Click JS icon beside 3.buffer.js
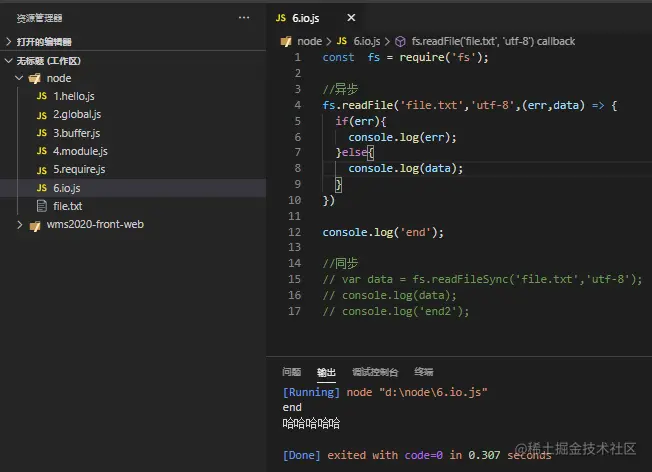Image resolution: width=652 pixels, height=472 pixels. (x=42, y=133)
